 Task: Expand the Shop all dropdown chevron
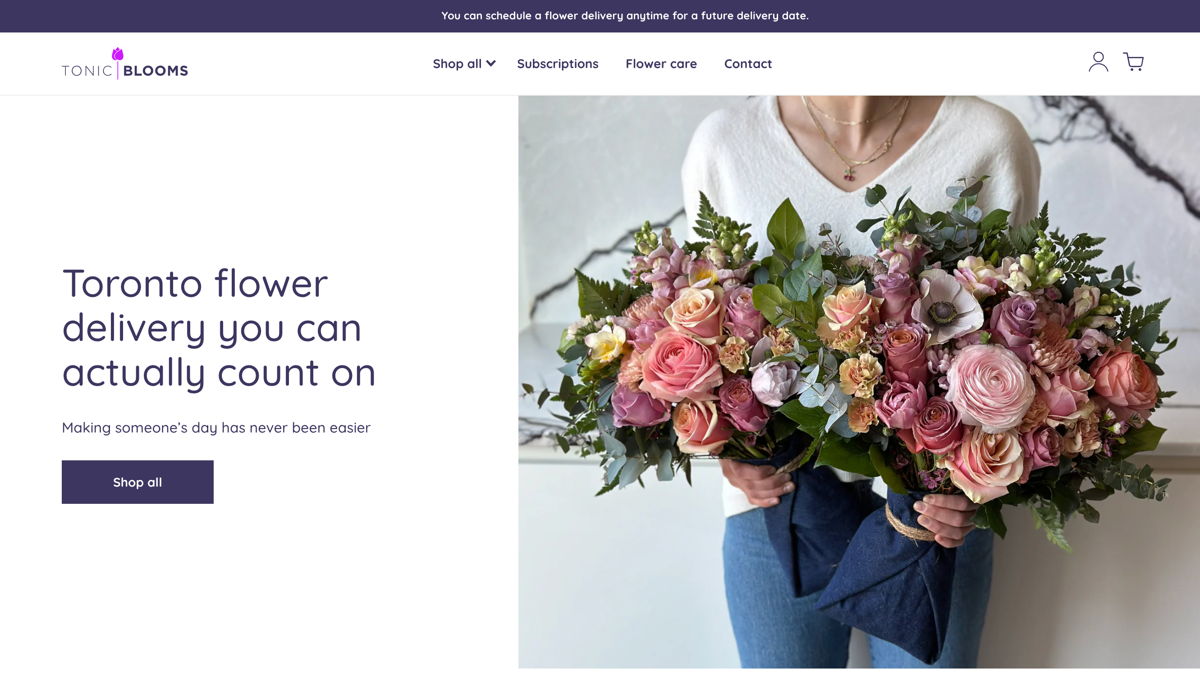click(x=491, y=63)
